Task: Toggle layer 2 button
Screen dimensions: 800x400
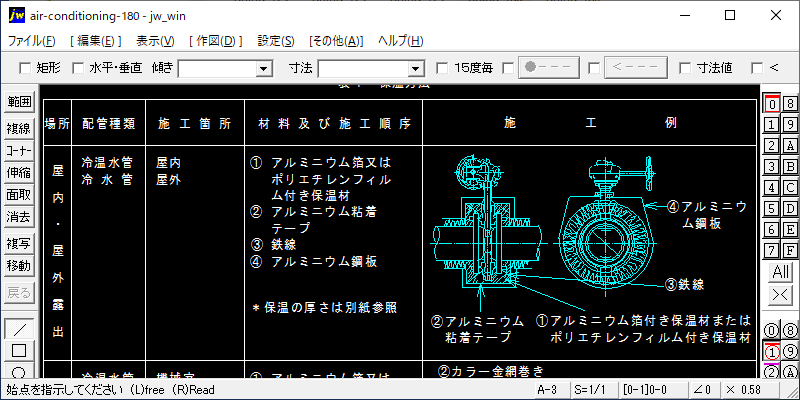Action: (772, 146)
